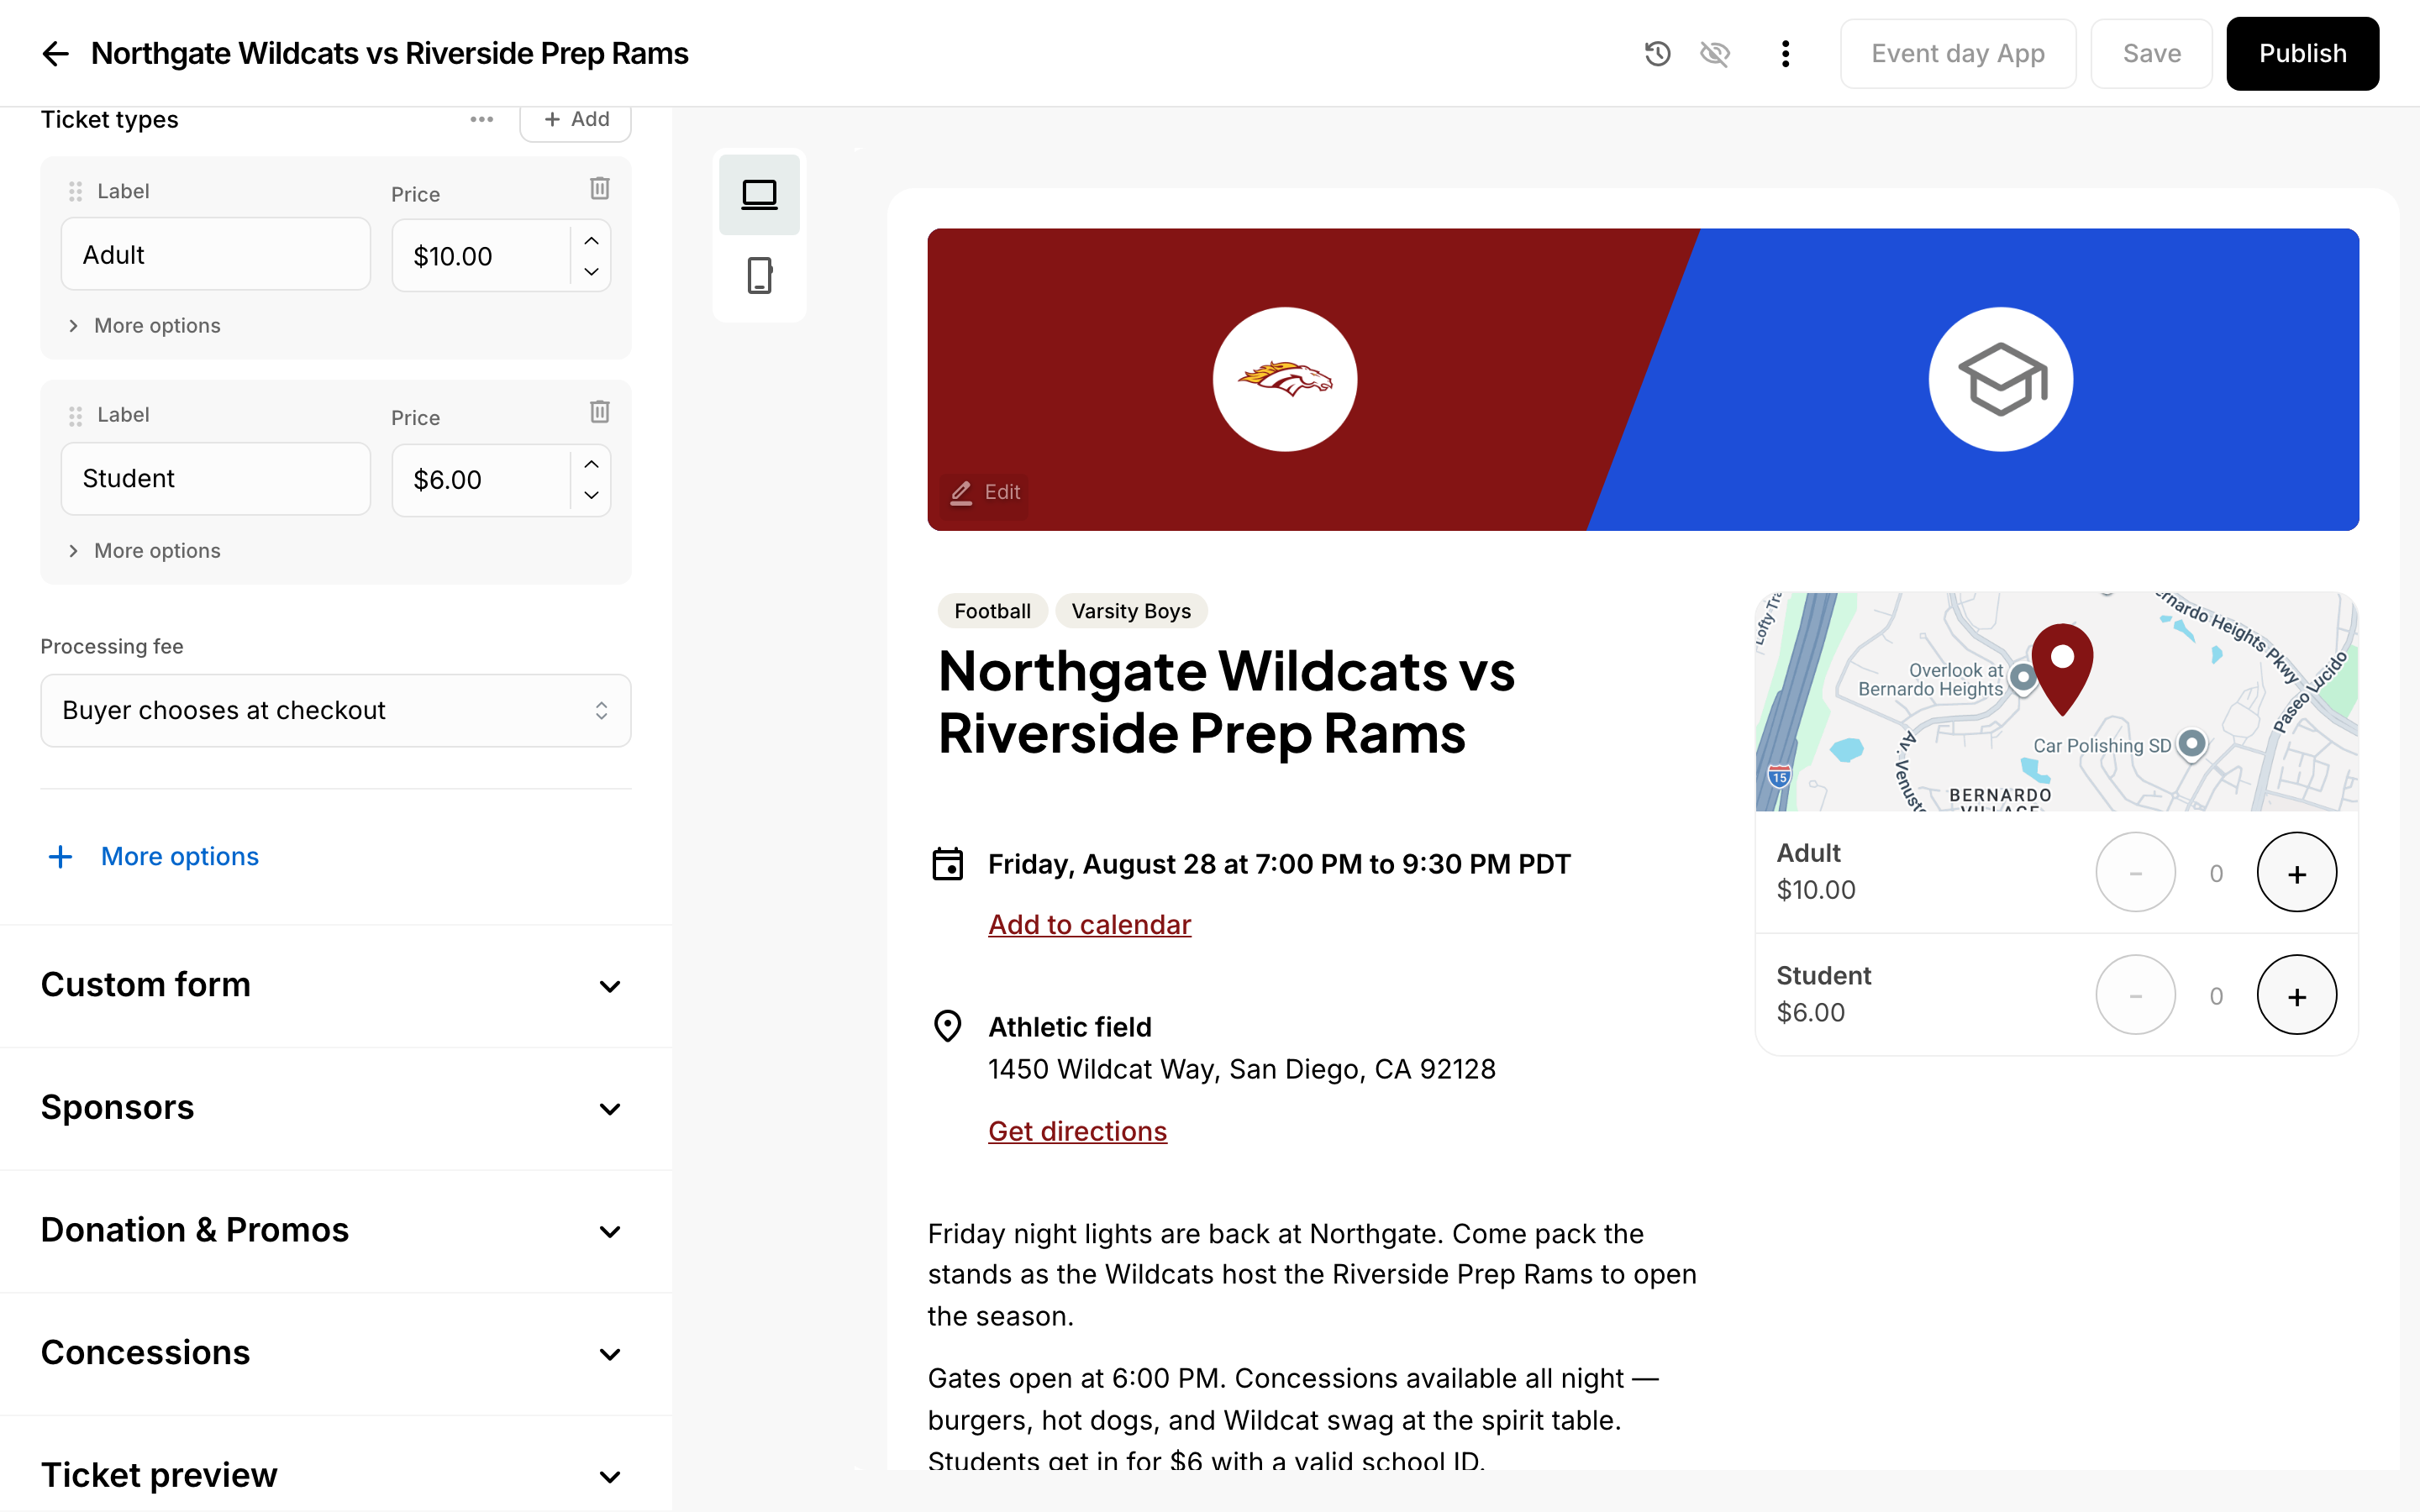
Task: Expand the Sponsors section
Action: 336,1108
